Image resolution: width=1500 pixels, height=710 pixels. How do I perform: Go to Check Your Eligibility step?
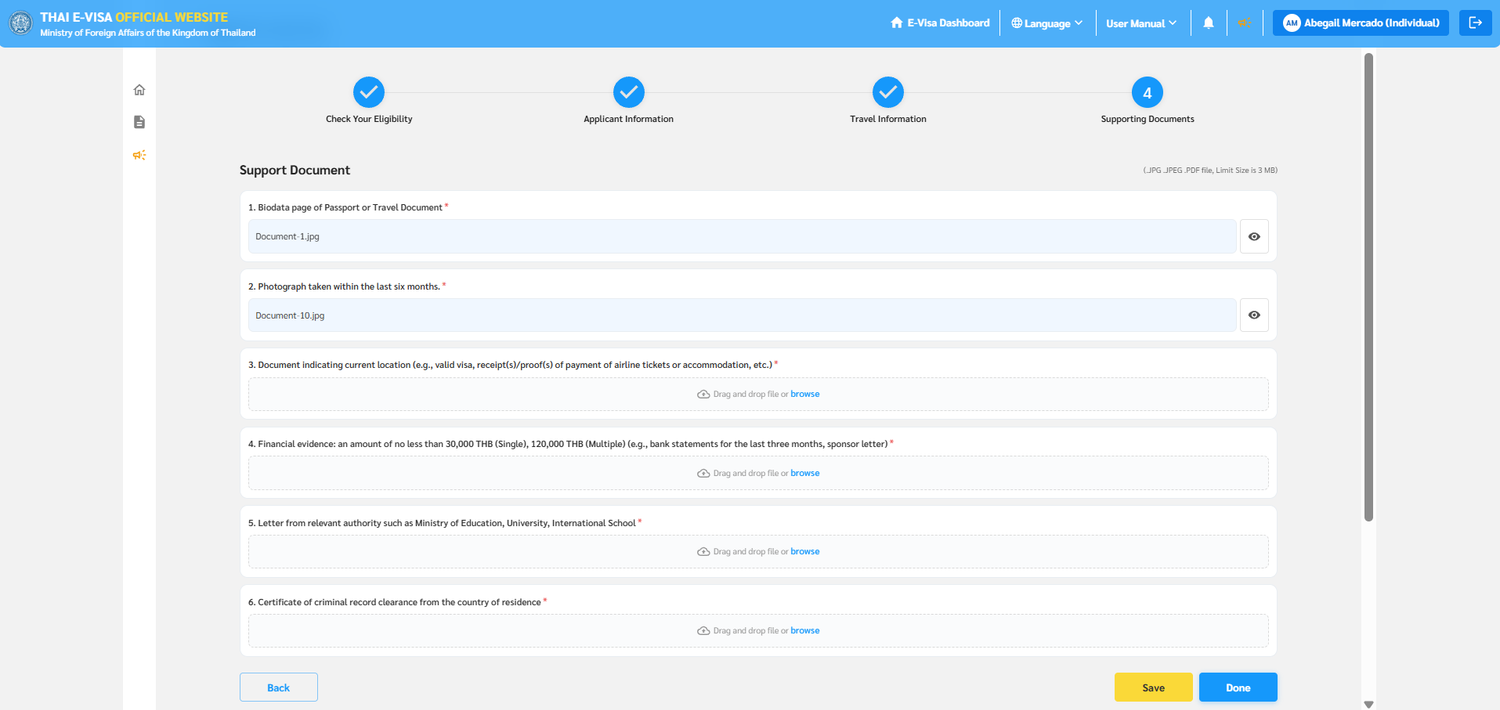click(369, 93)
